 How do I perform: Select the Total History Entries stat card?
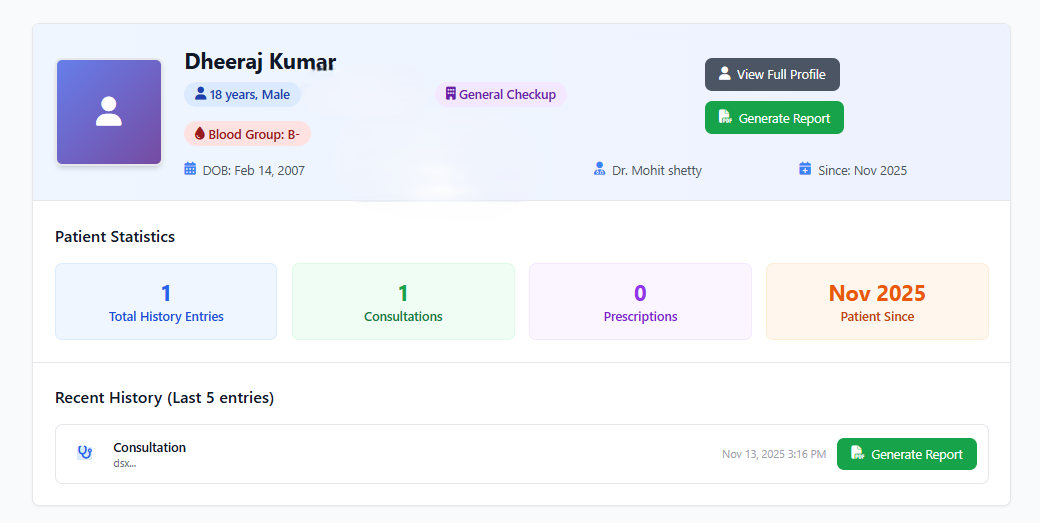point(166,302)
